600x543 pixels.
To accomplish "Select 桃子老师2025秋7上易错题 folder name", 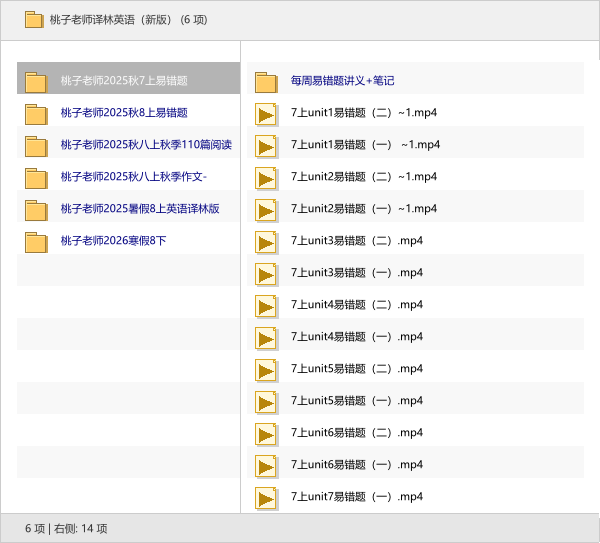I will [x=124, y=81].
